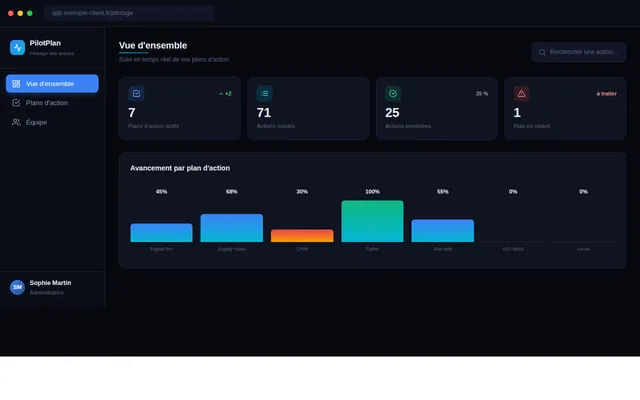Go to Vue d'ensemble in sidebar

click(x=52, y=84)
